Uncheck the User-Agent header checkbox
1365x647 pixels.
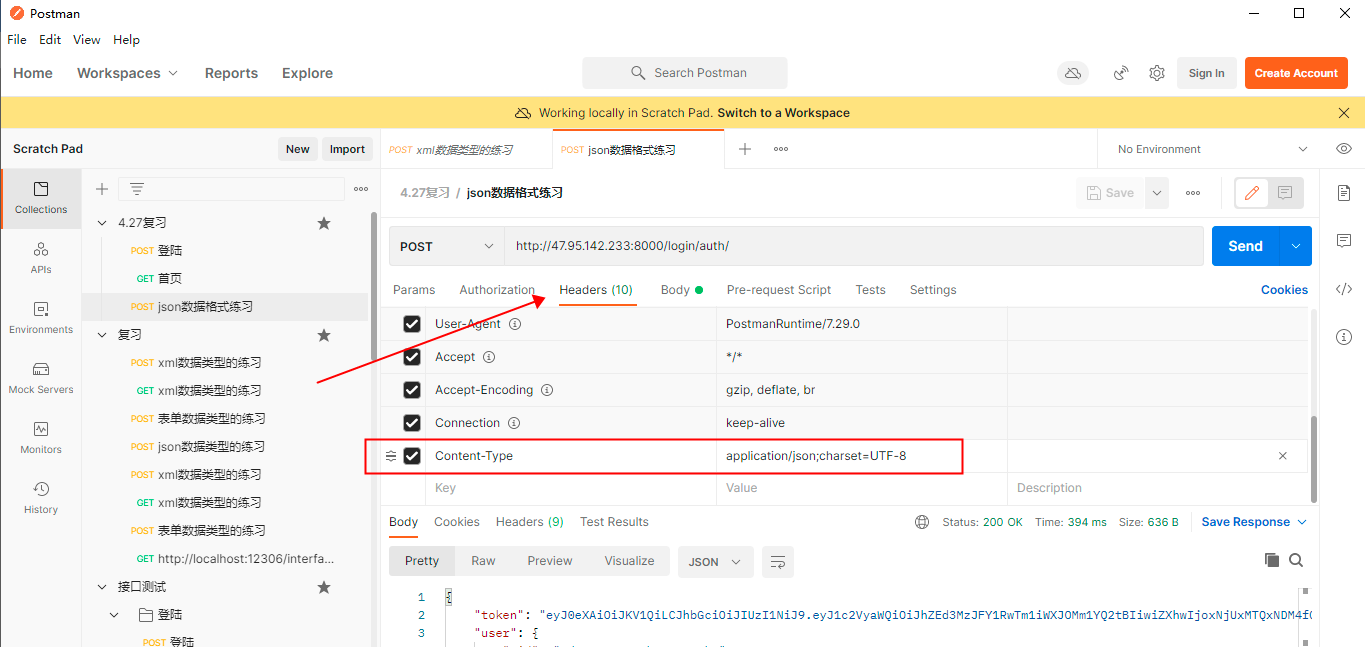[x=411, y=324]
